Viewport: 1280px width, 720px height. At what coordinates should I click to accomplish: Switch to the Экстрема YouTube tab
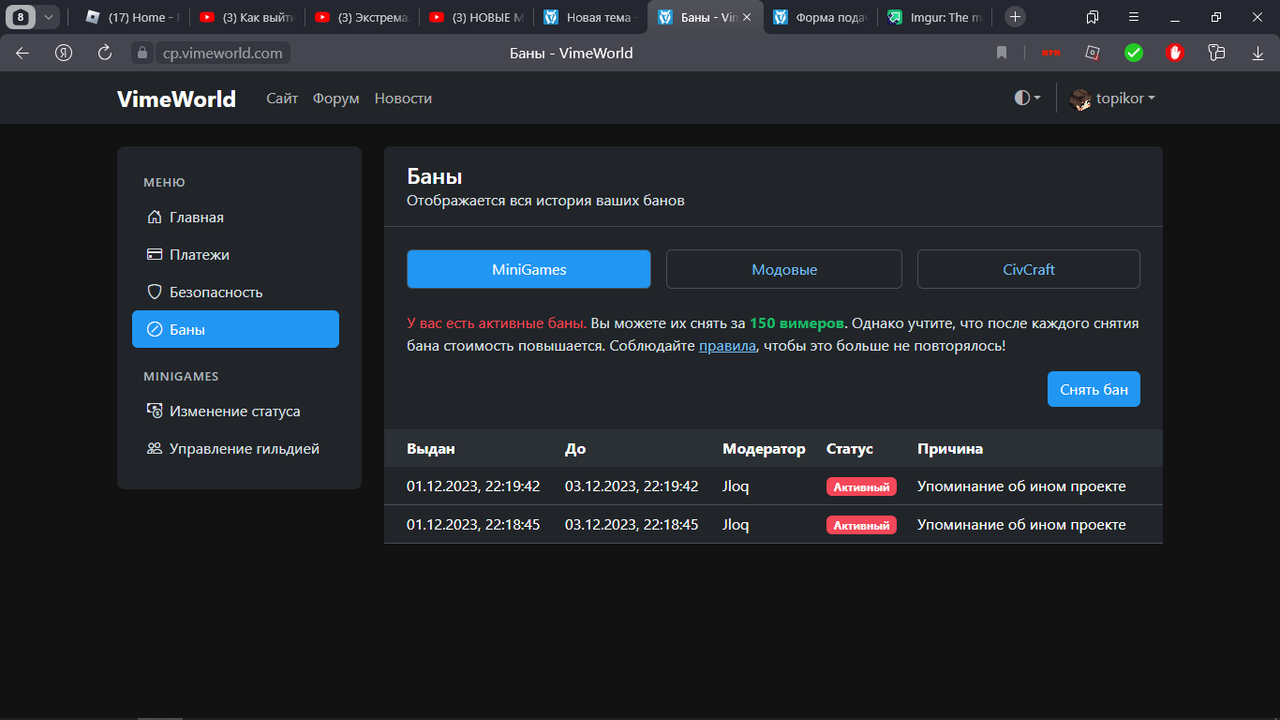click(362, 17)
